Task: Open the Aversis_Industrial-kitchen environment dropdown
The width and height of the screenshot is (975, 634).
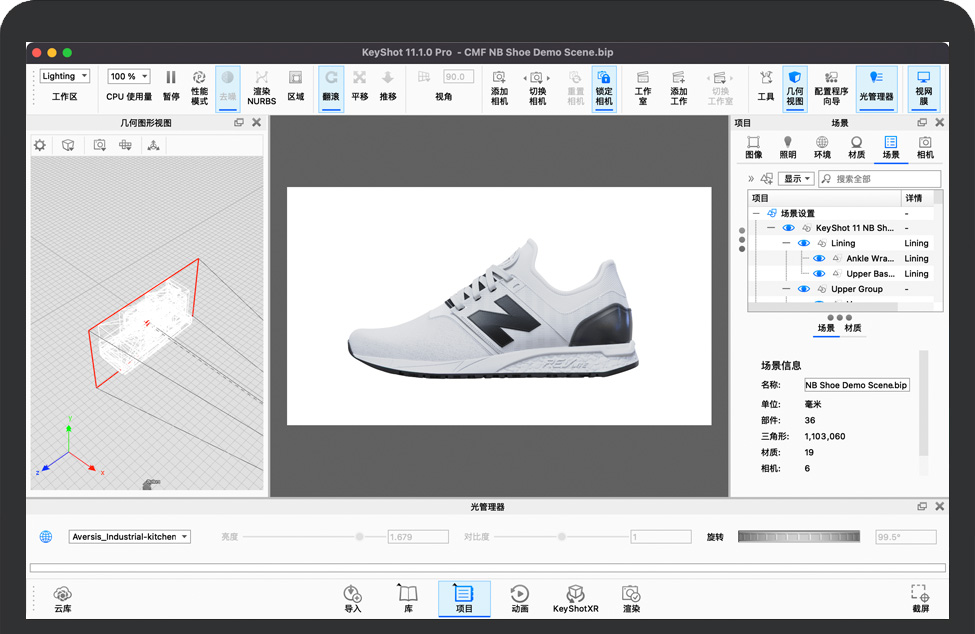Action: (x=130, y=537)
